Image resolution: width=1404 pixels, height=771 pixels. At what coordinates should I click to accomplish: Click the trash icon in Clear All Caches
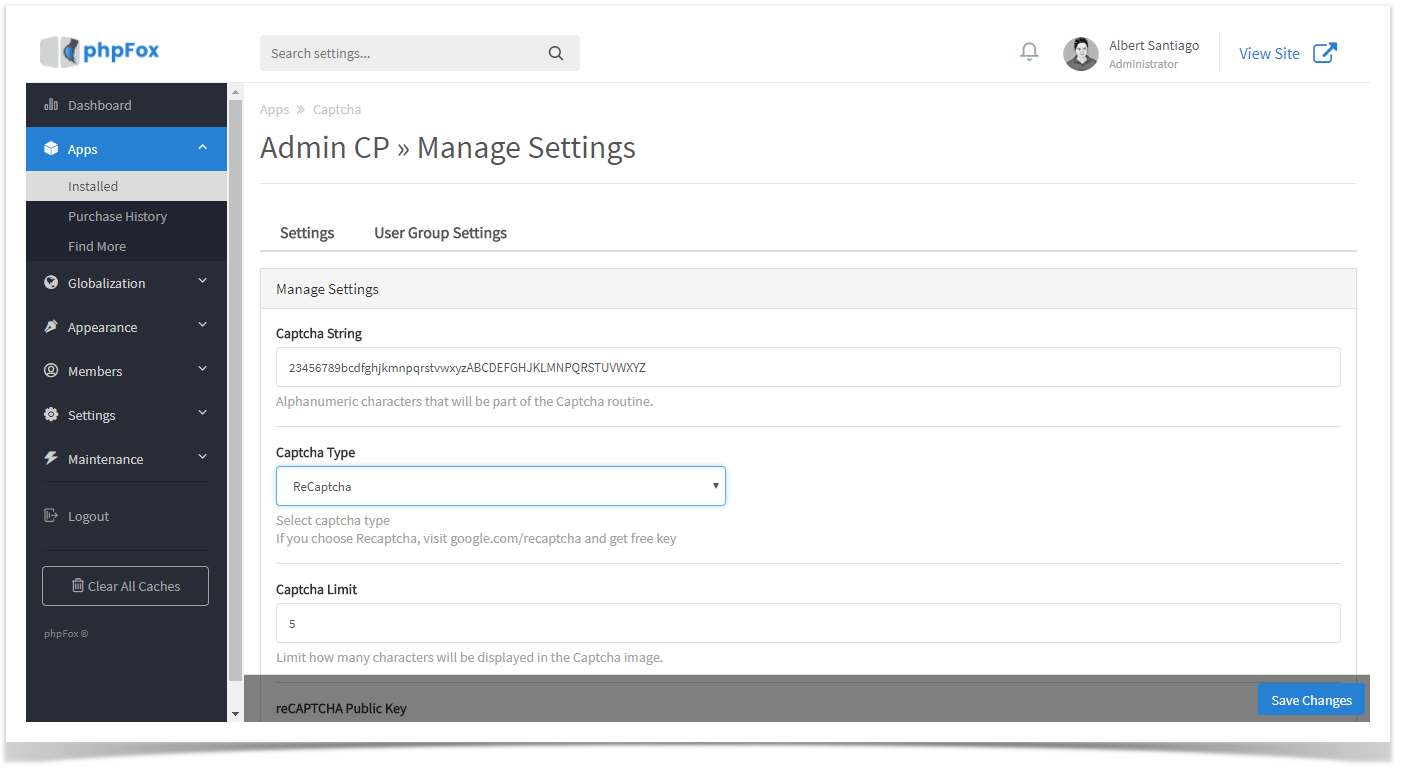point(78,586)
